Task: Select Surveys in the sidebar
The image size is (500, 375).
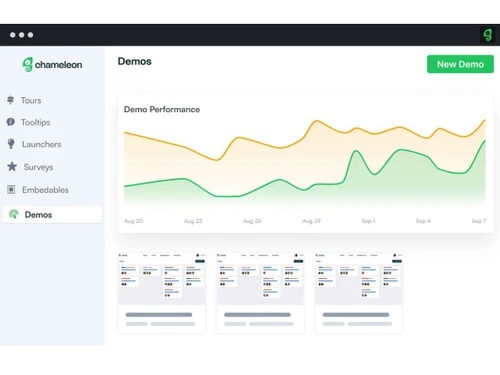Action: [x=38, y=167]
